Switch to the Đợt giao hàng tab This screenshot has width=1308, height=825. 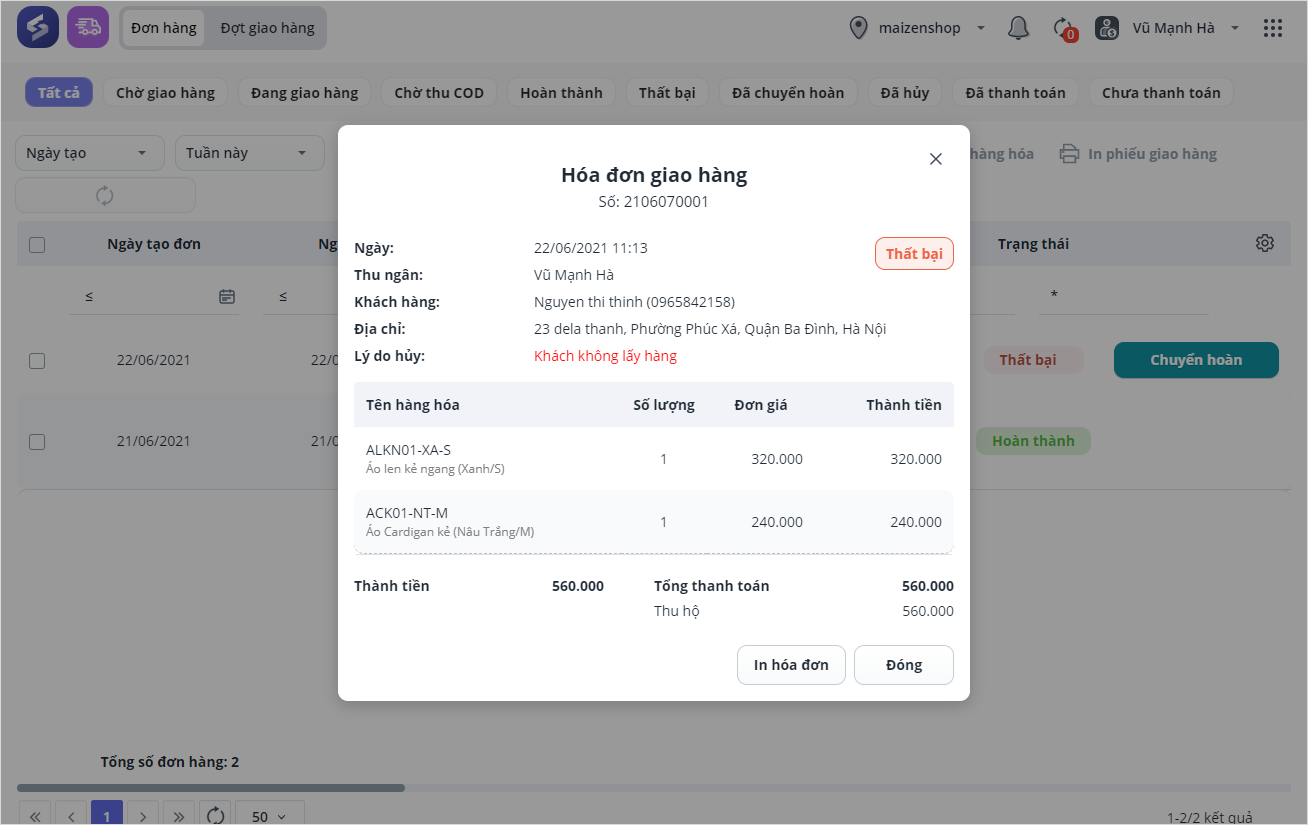tap(267, 28)
